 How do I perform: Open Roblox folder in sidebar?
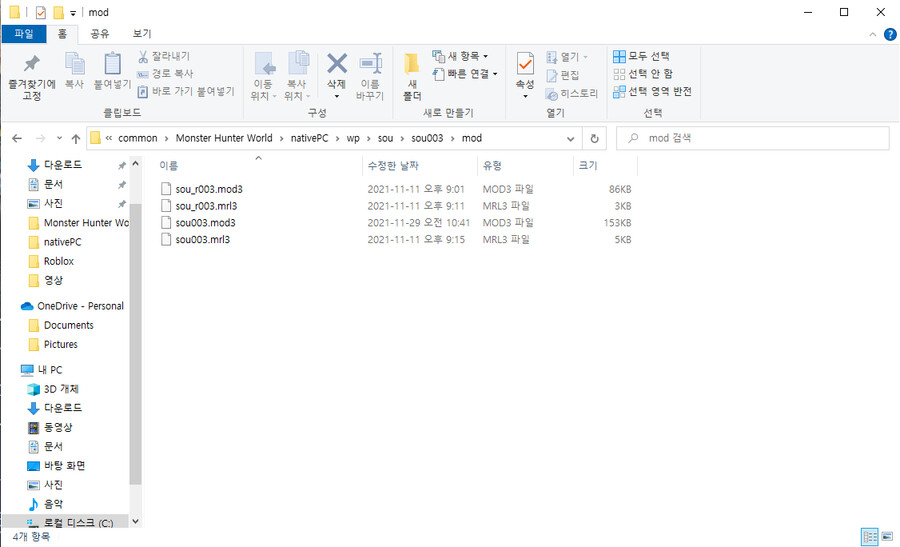pos(59,261)
